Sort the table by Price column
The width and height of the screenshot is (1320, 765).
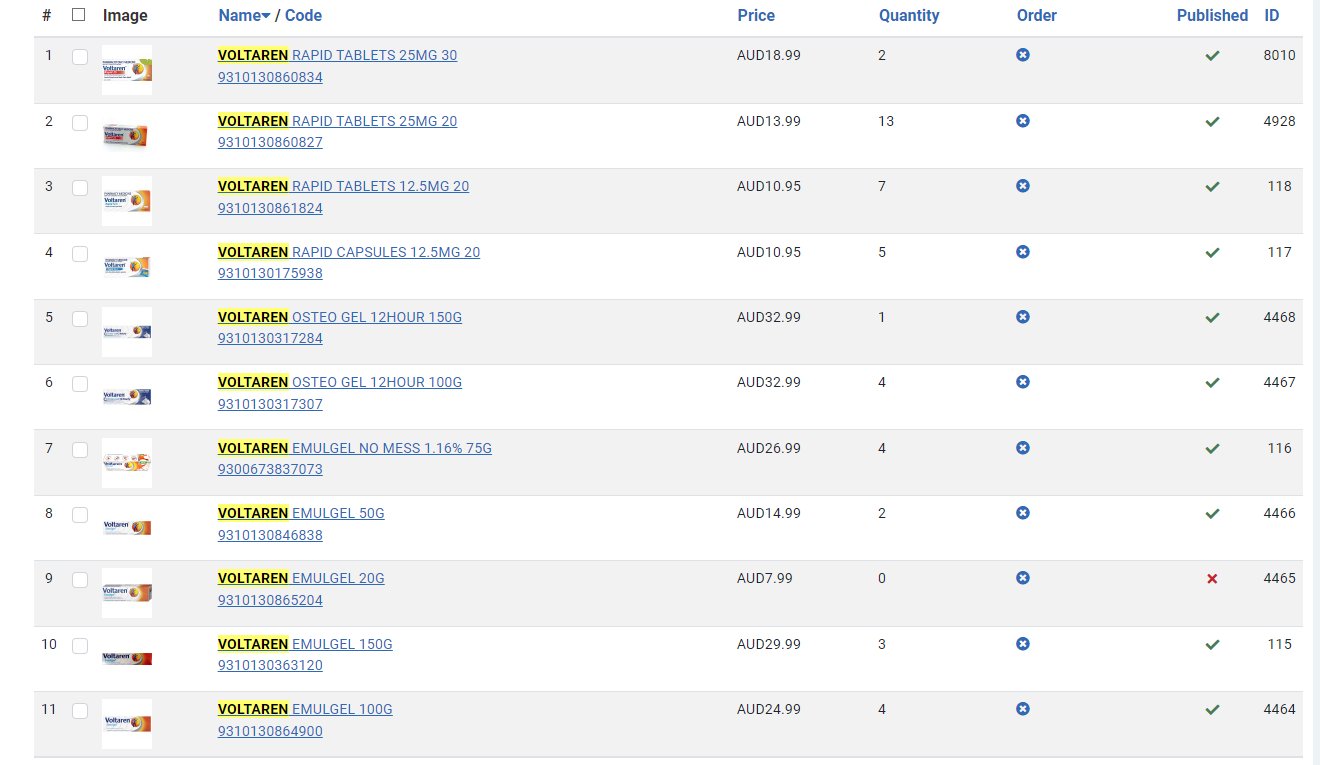pyautogui.click(x=756, y=15)
